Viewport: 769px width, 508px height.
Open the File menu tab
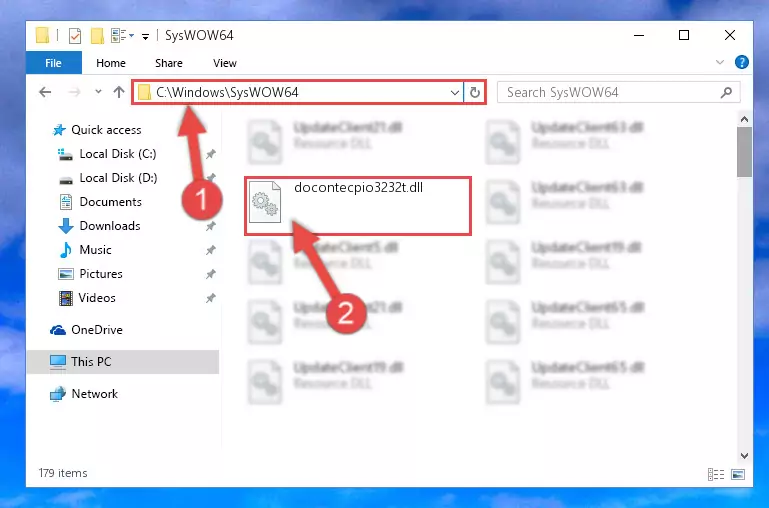tap(53, 63)
